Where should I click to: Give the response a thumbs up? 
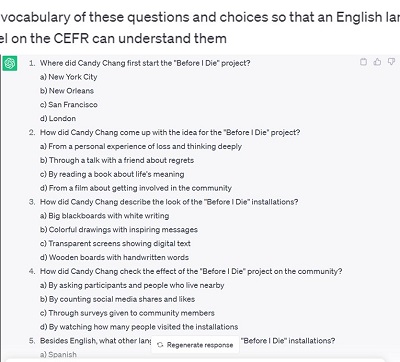coord(377,62)
